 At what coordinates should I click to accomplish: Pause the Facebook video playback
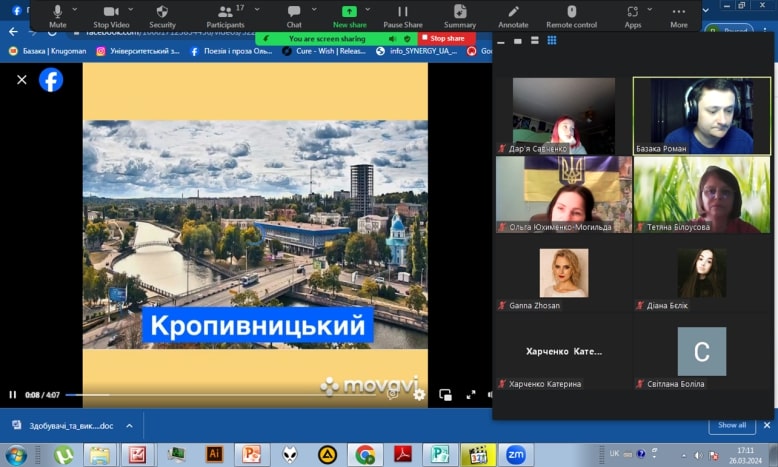point(13,394)
